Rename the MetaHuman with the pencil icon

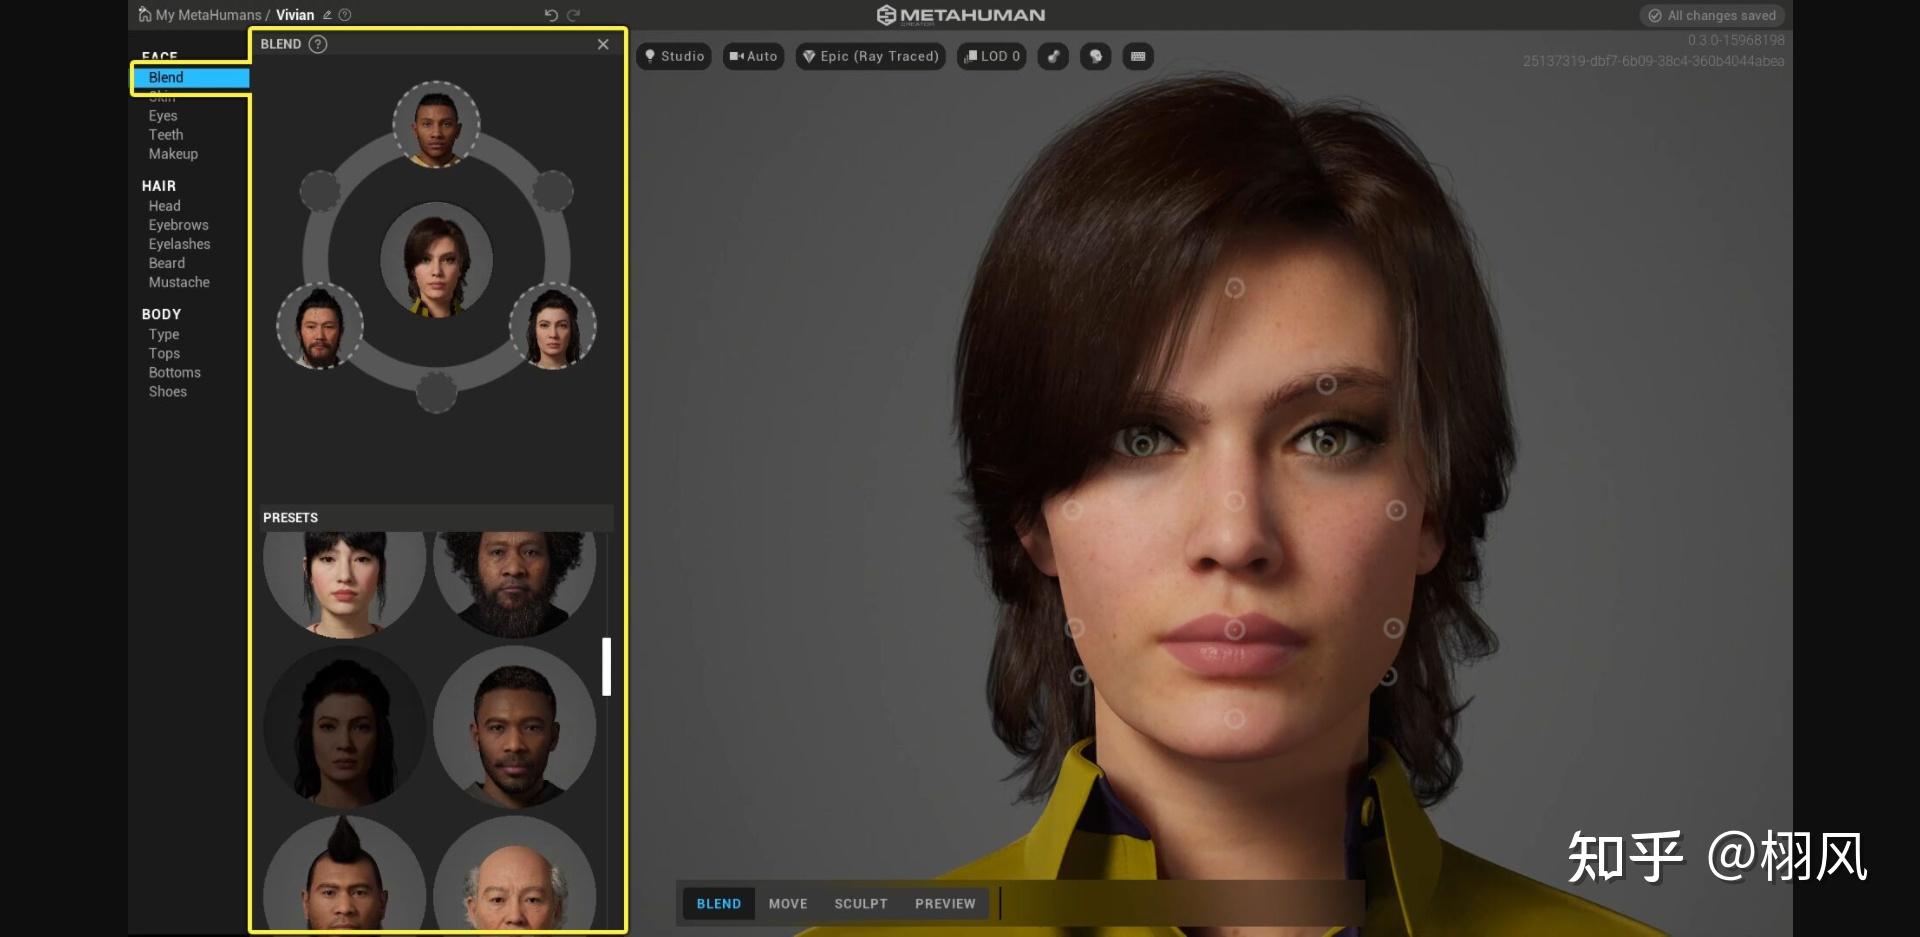pyautogui.click(x=327, y=15)
